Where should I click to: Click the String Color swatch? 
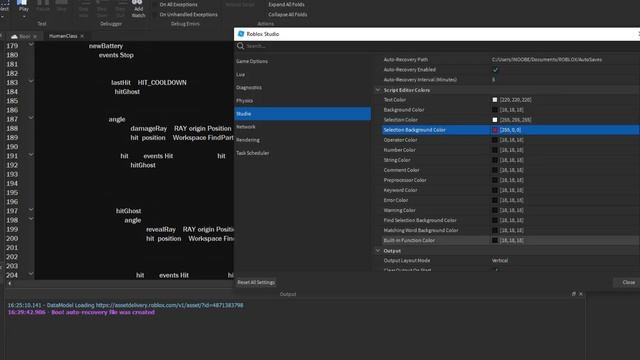(495, 160)
